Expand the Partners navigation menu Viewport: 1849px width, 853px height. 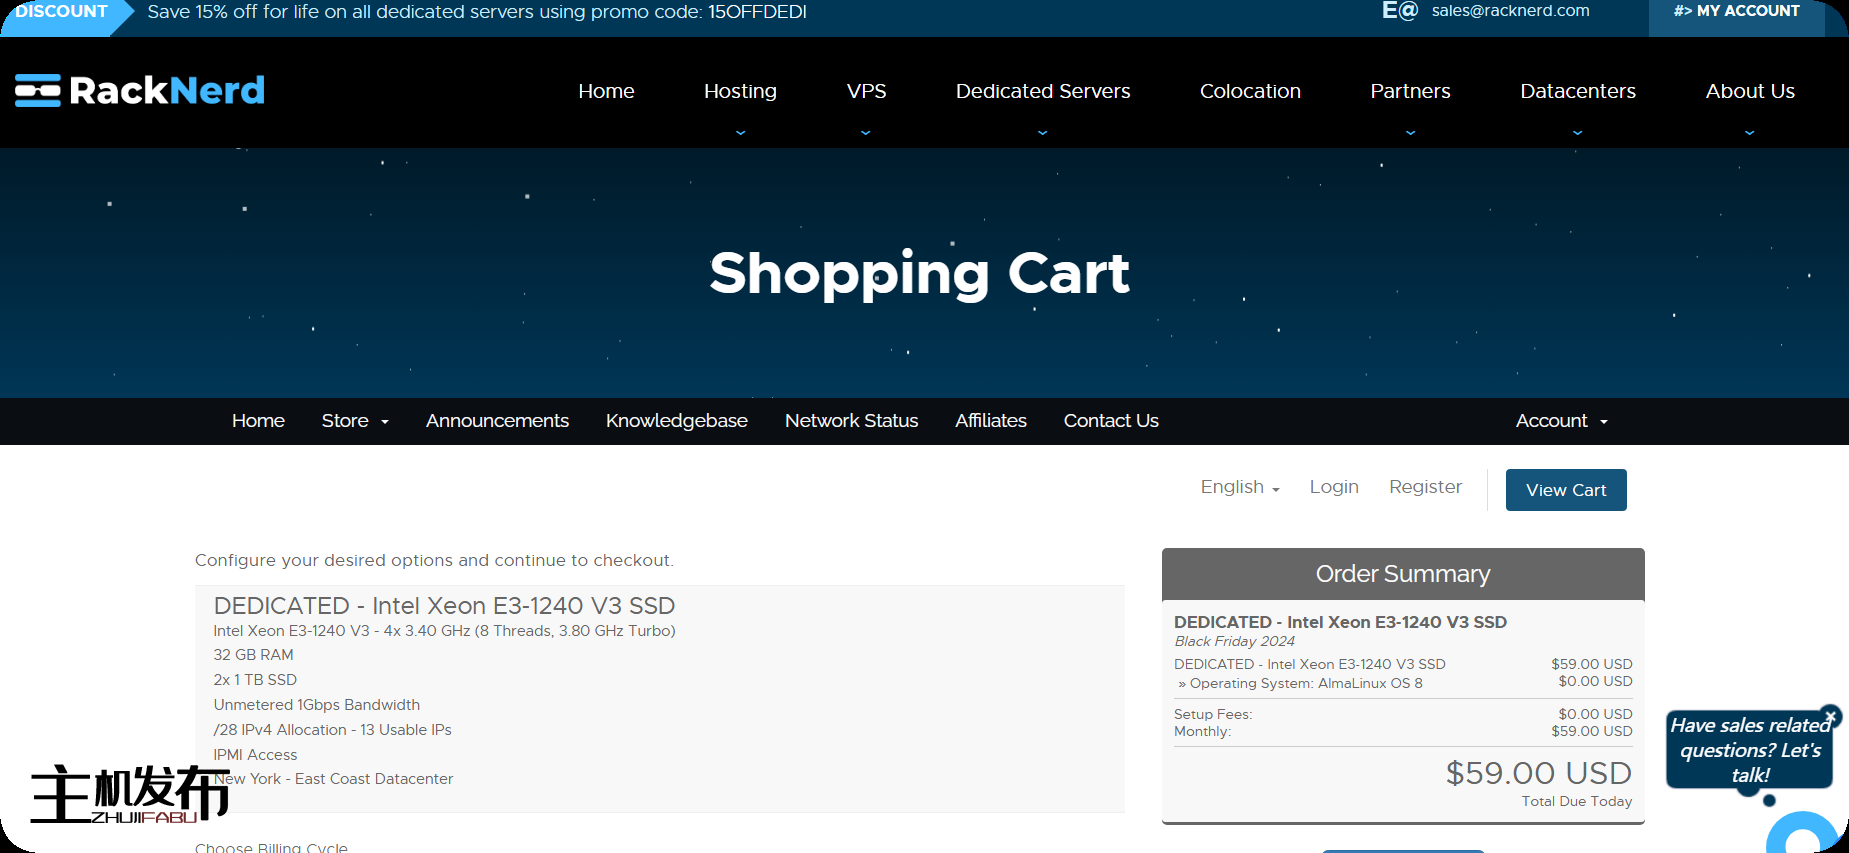pyautogui.click(x=1410, y=132)
